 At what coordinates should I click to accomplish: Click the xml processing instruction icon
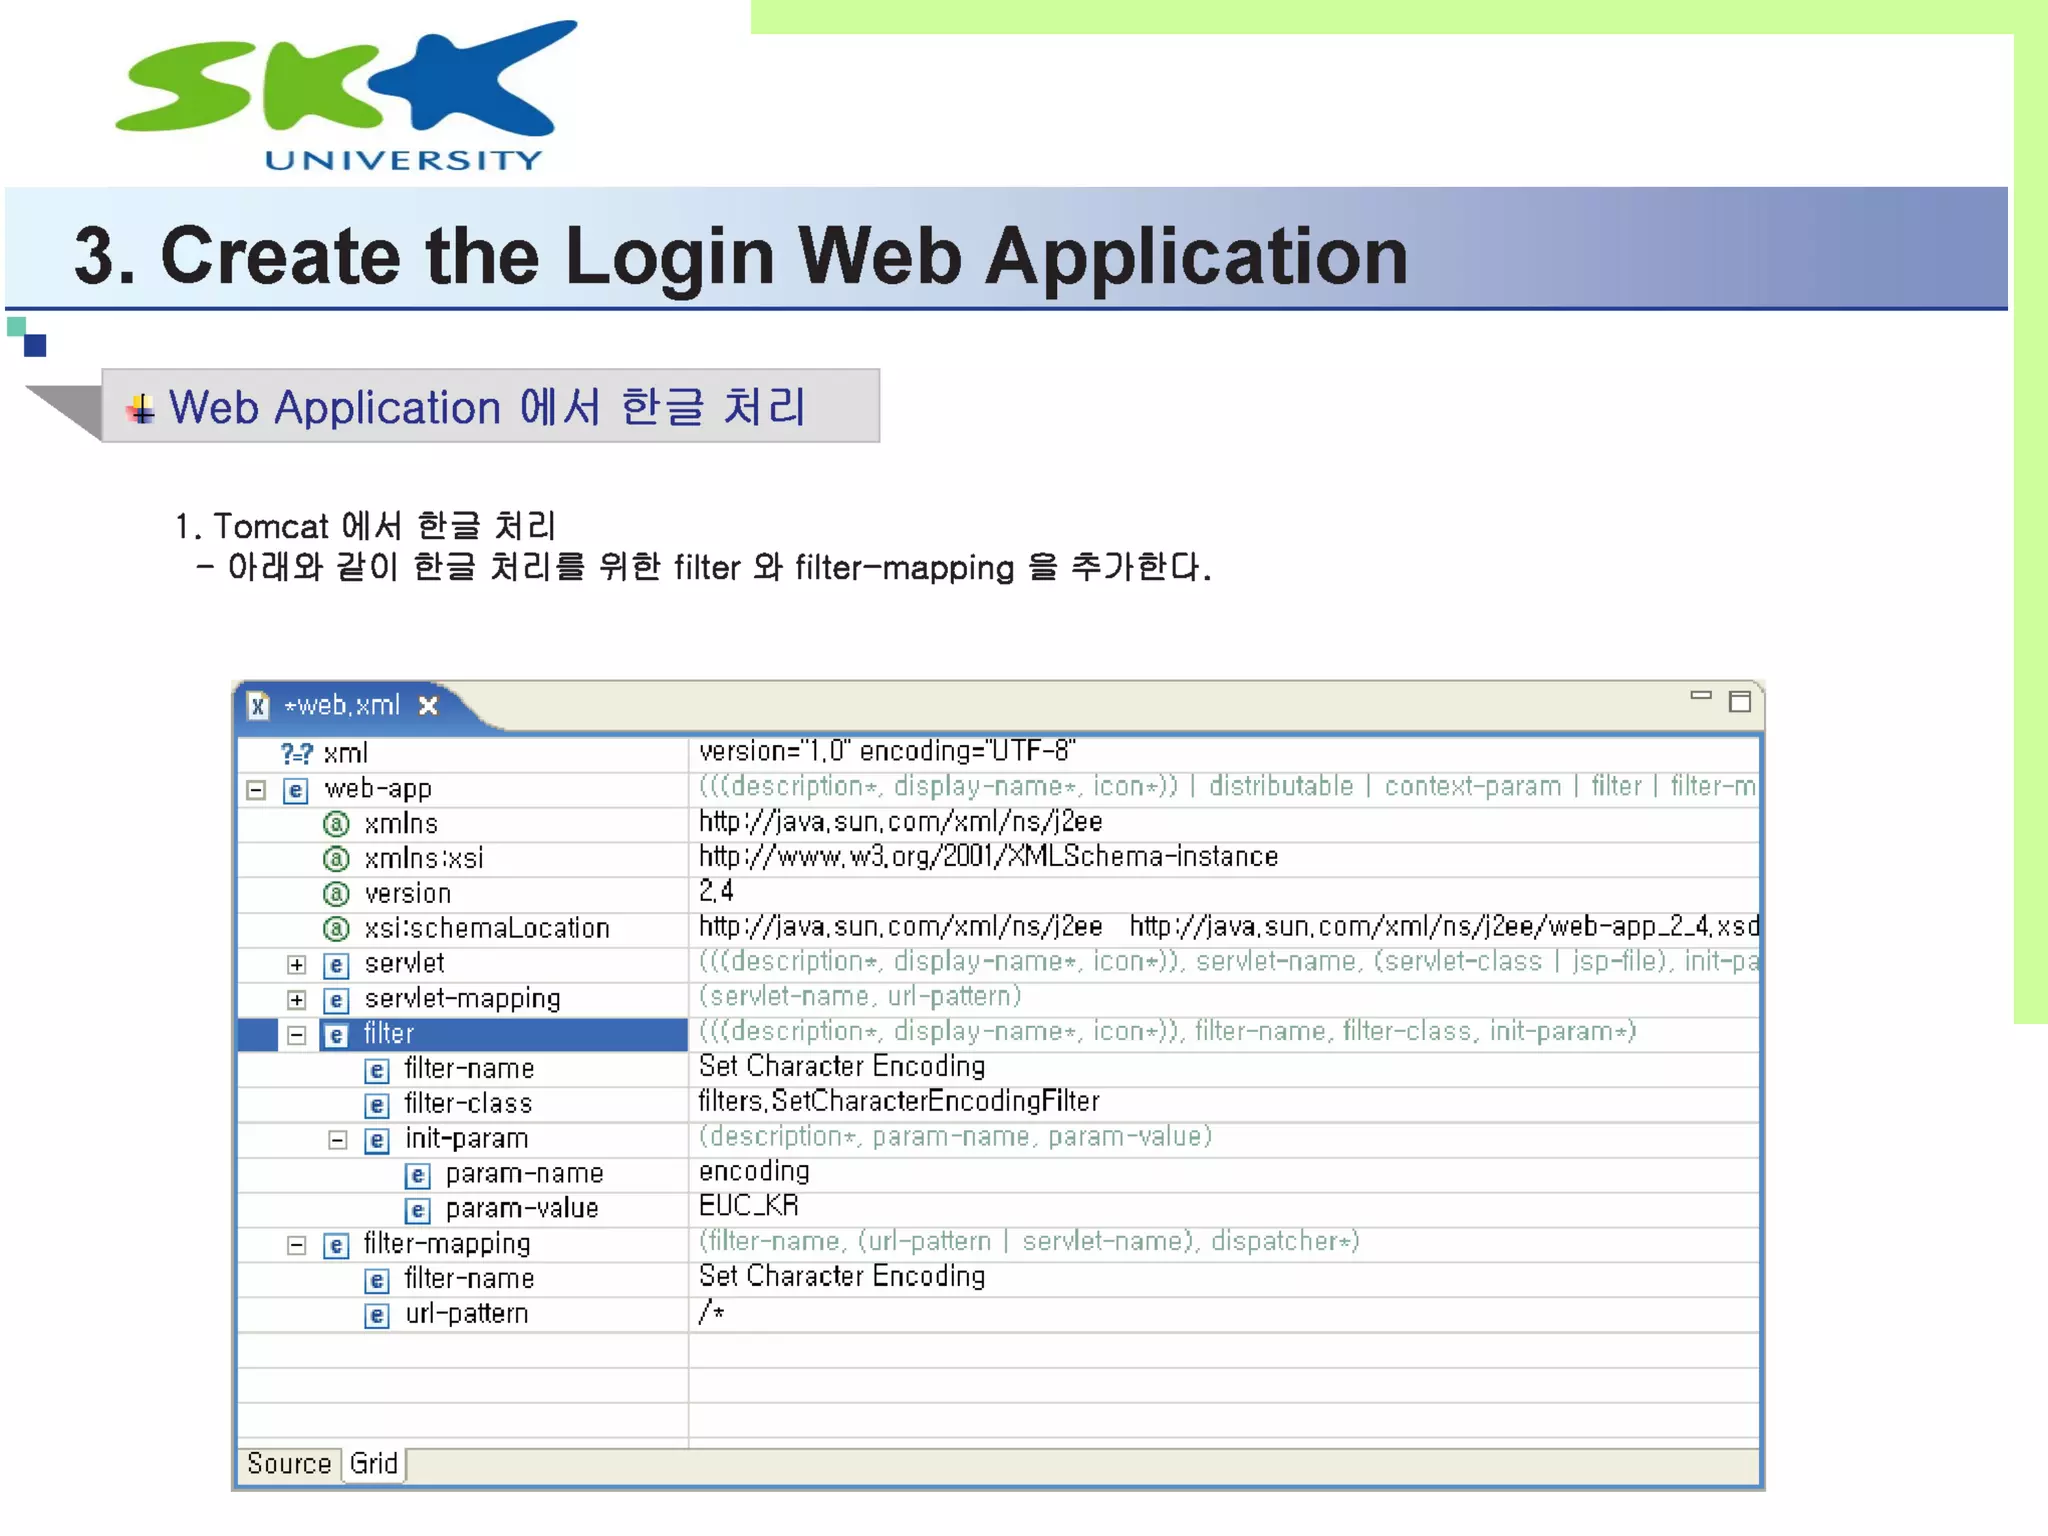point(296,754)
